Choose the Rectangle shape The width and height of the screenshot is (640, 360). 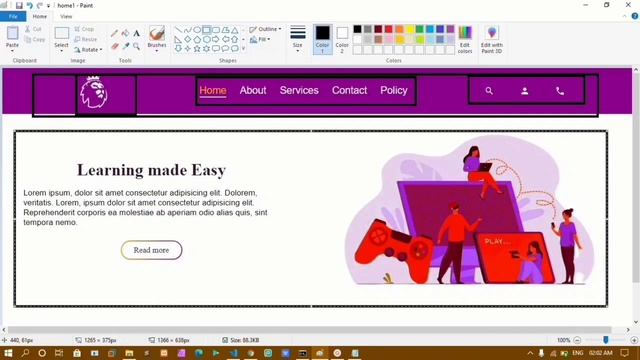(207, 30)
